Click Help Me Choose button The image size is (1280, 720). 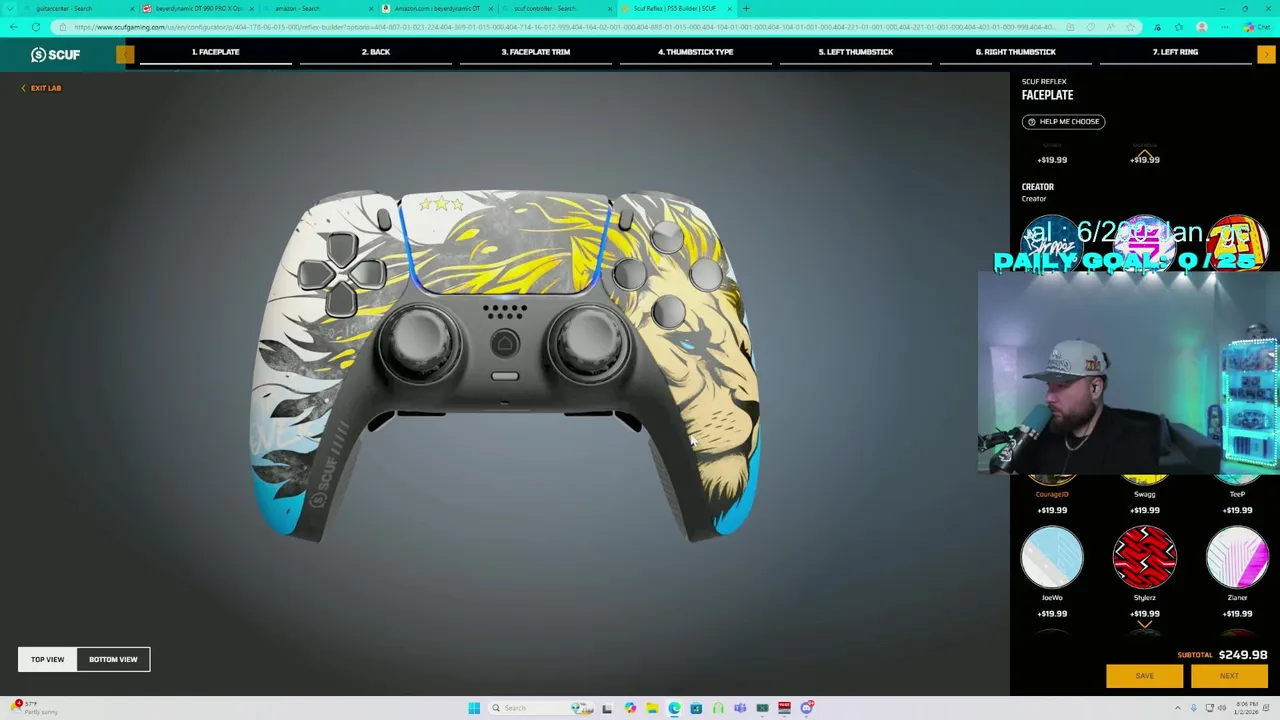(1063, 121)
